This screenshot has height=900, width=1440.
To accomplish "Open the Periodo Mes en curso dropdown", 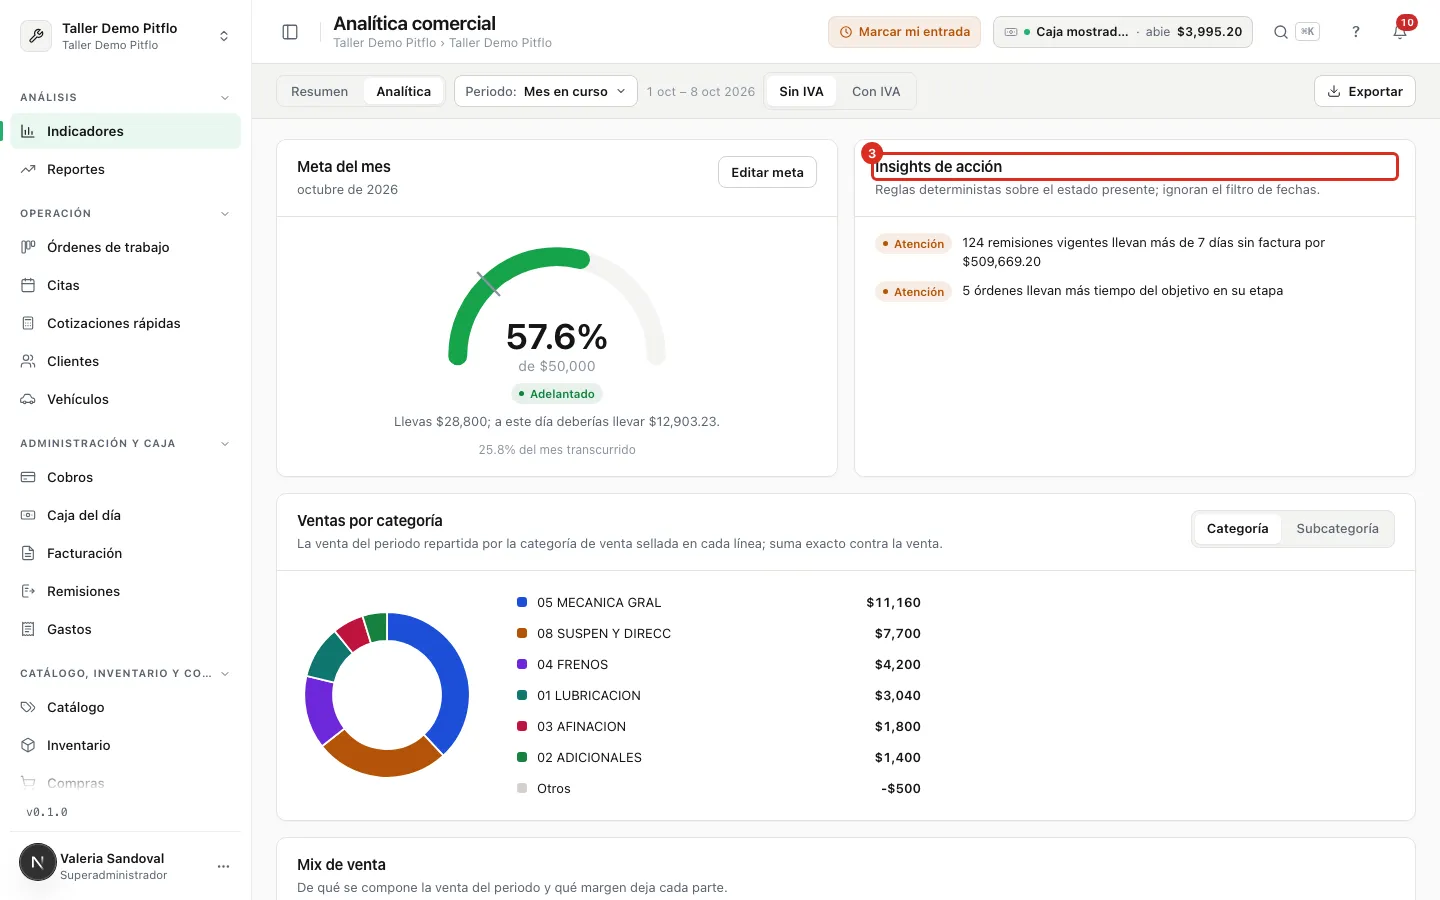I will 545,91.
